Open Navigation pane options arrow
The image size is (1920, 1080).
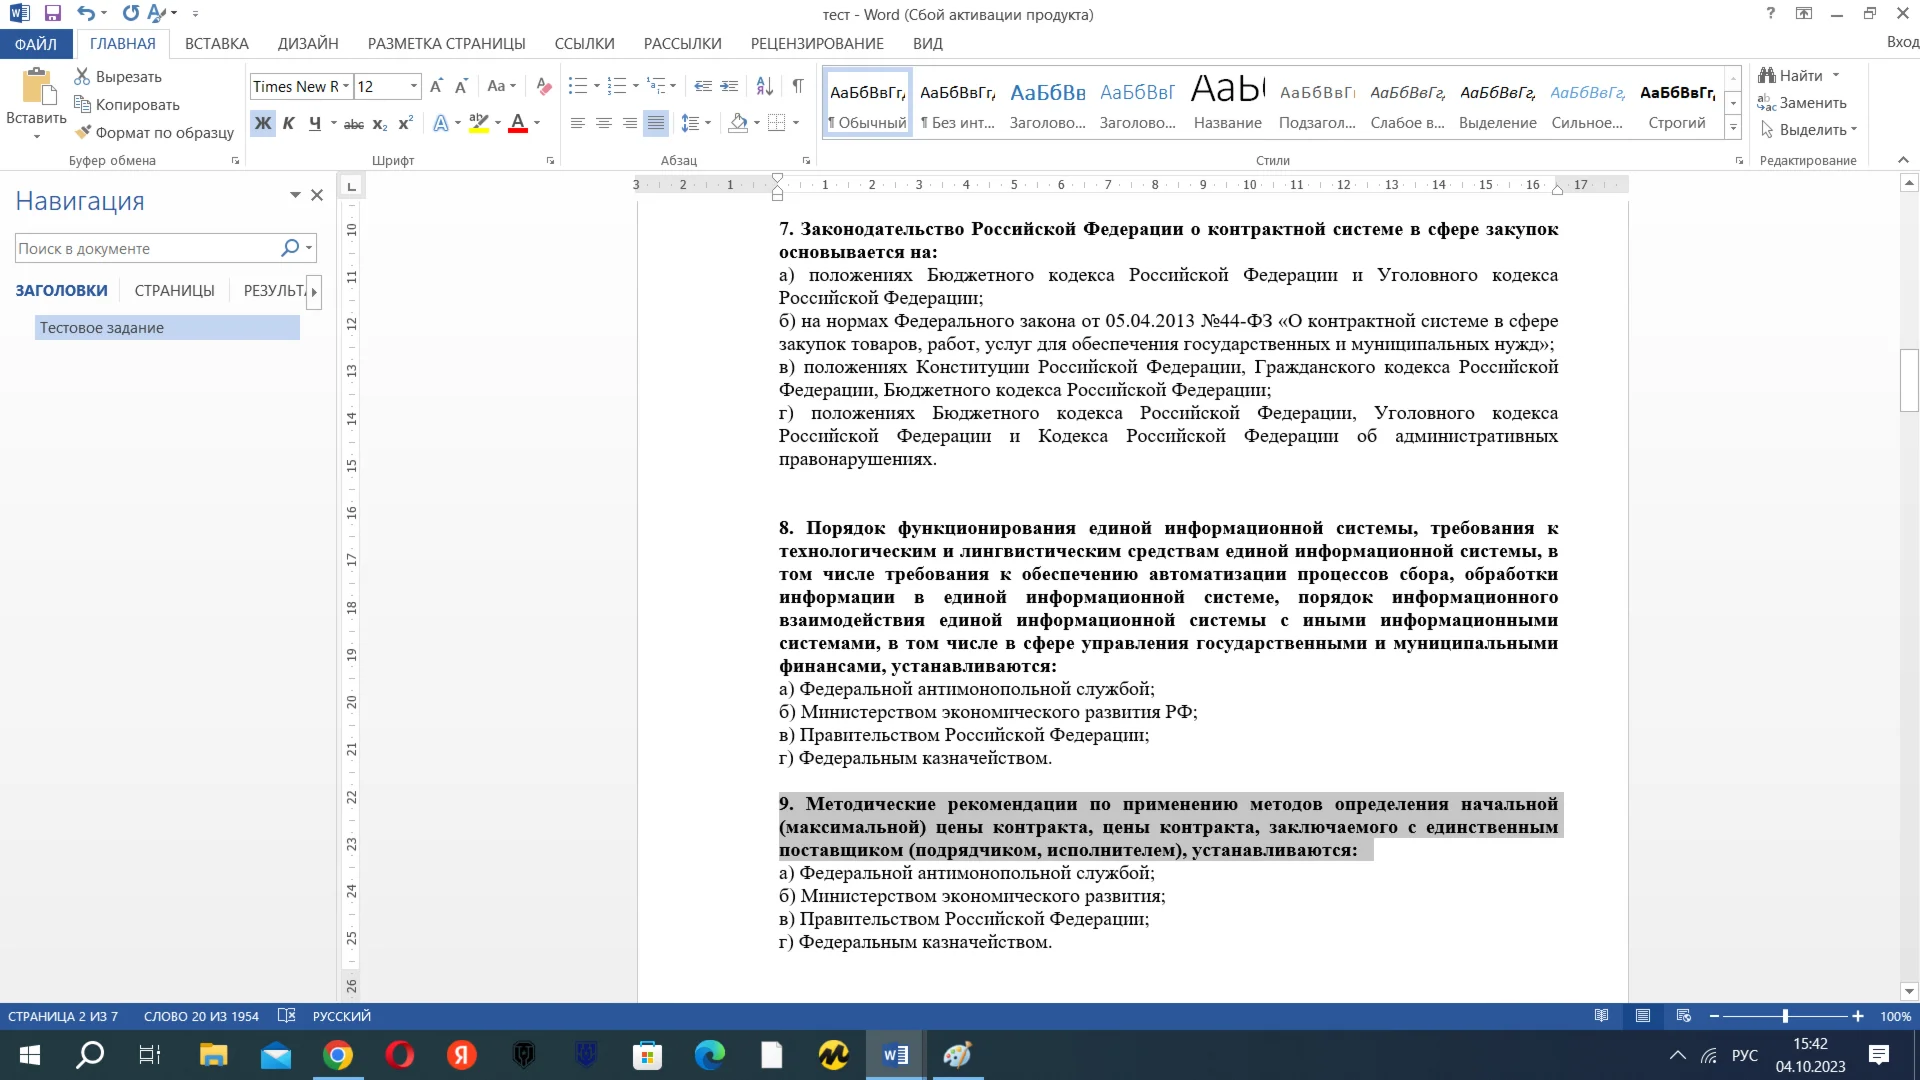(295, 195)
